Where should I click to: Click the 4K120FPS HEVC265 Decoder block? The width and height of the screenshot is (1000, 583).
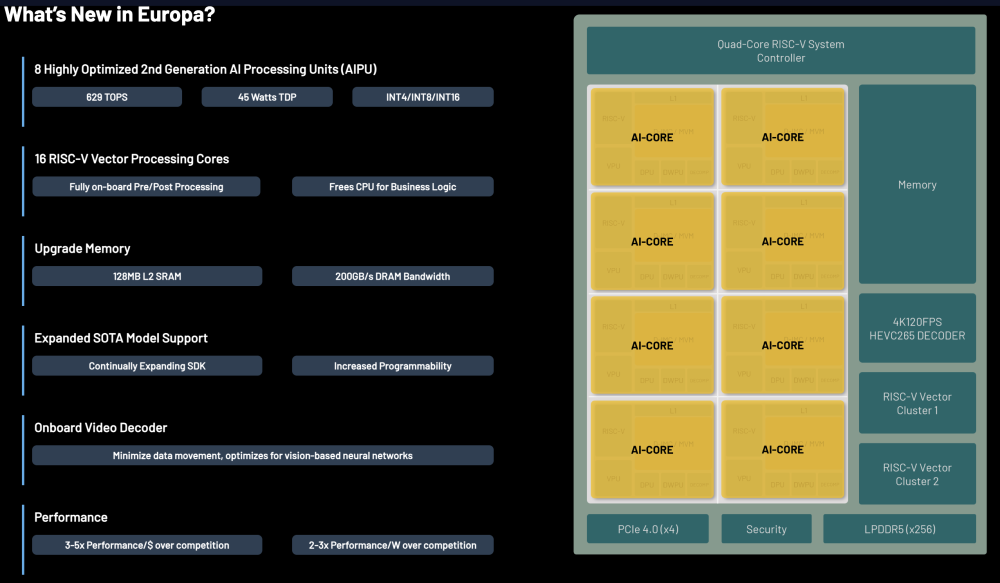(917, 328)
